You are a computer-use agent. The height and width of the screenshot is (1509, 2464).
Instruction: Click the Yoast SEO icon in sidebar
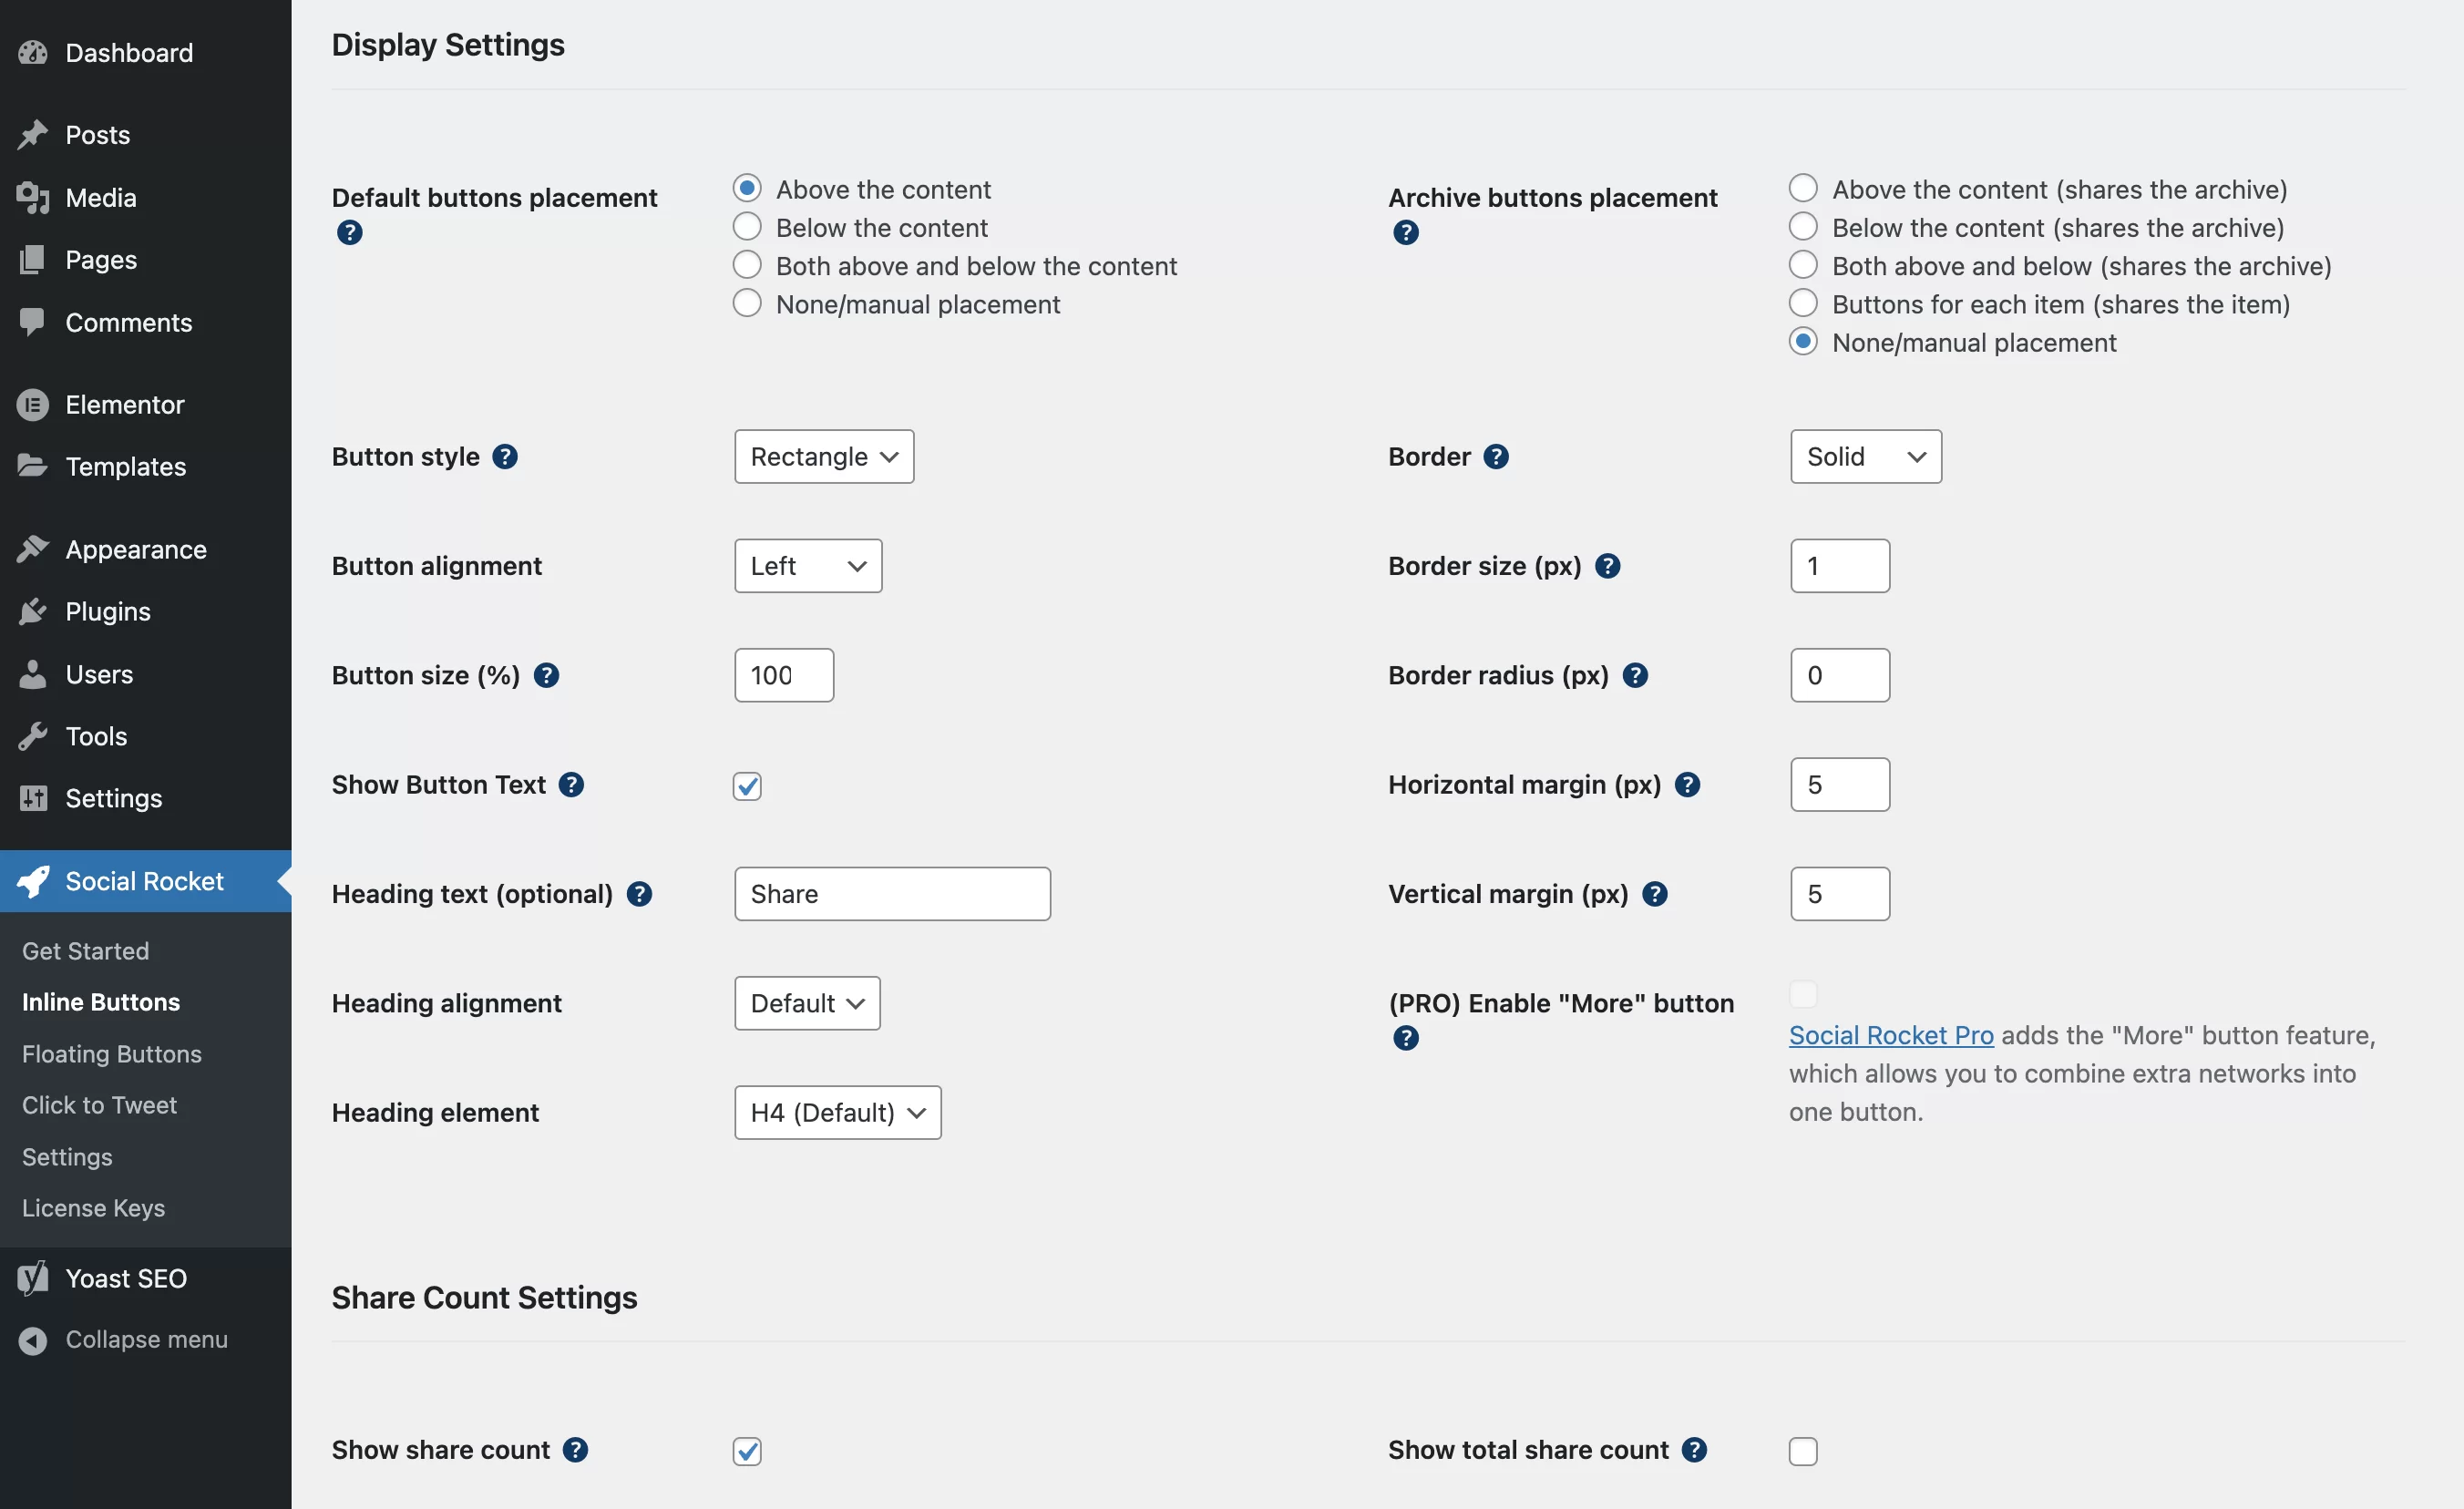click(32, 1277)
